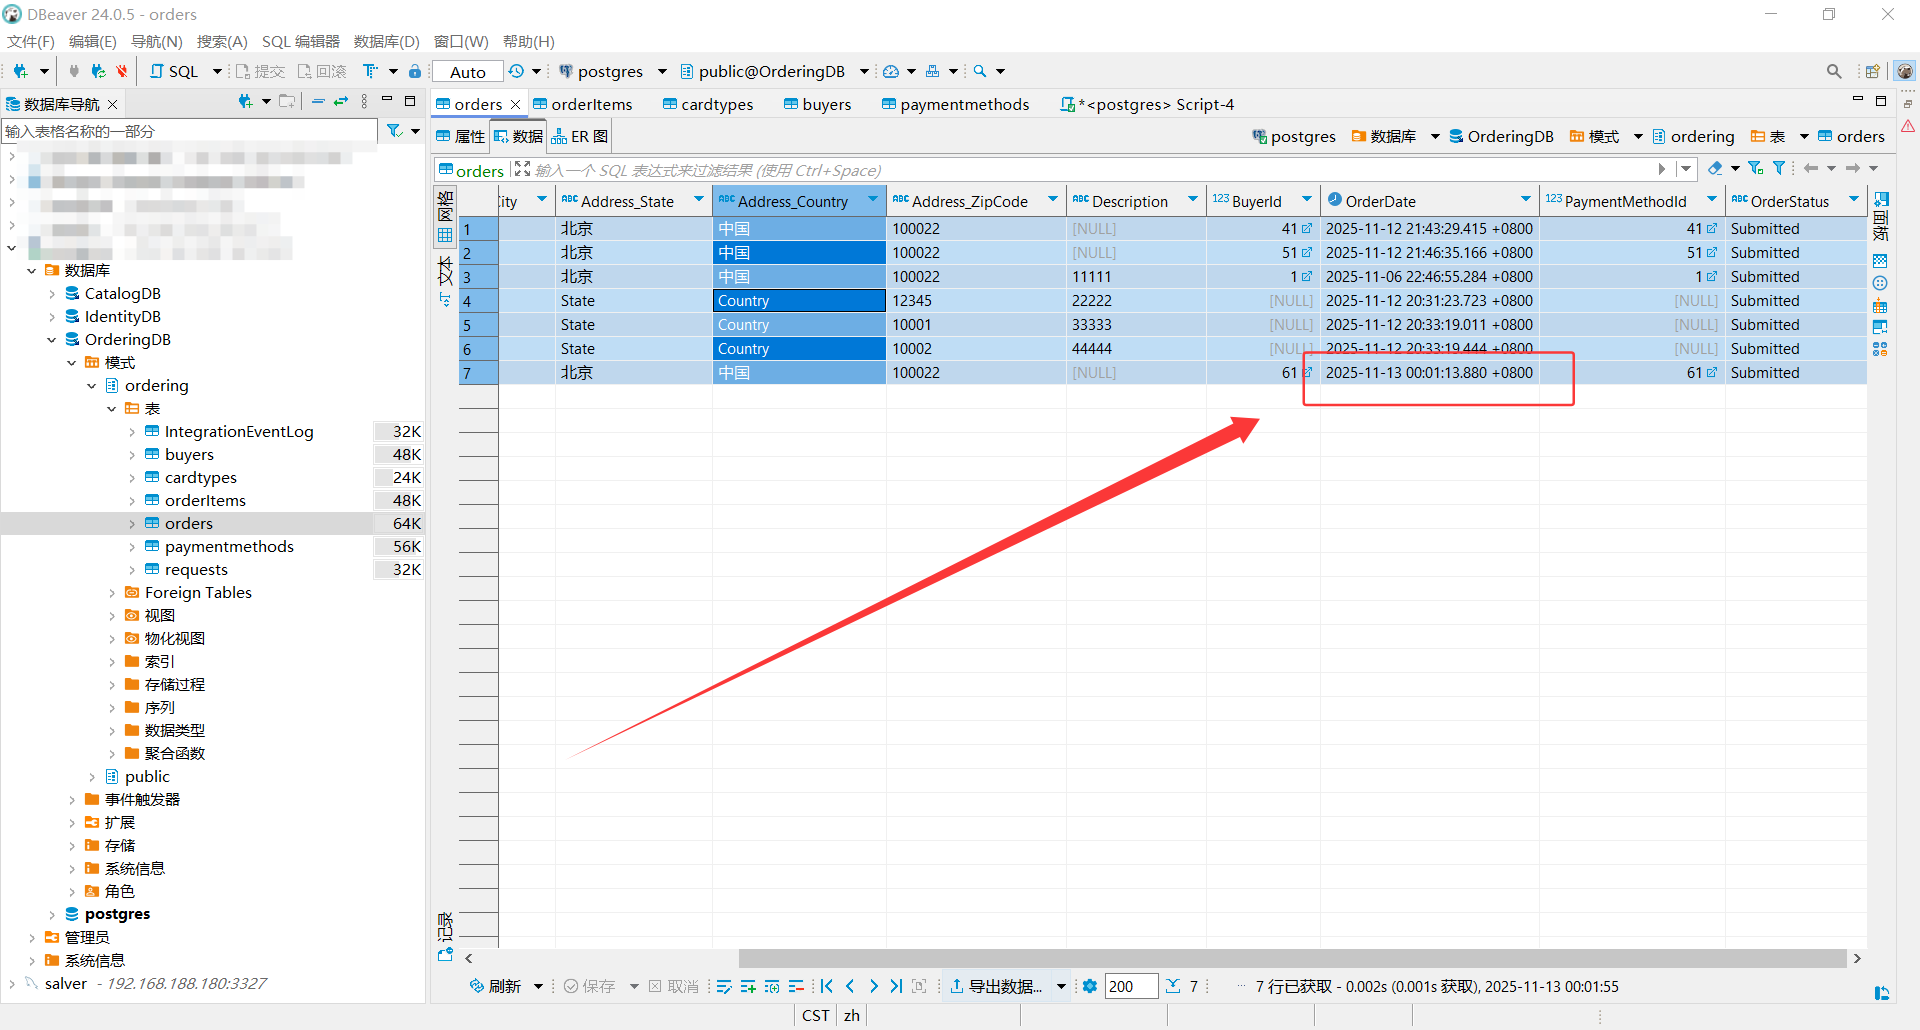The image size is (1920, 1030).
Task: Open the 文件(F) menu
Action: pos(31,41)
